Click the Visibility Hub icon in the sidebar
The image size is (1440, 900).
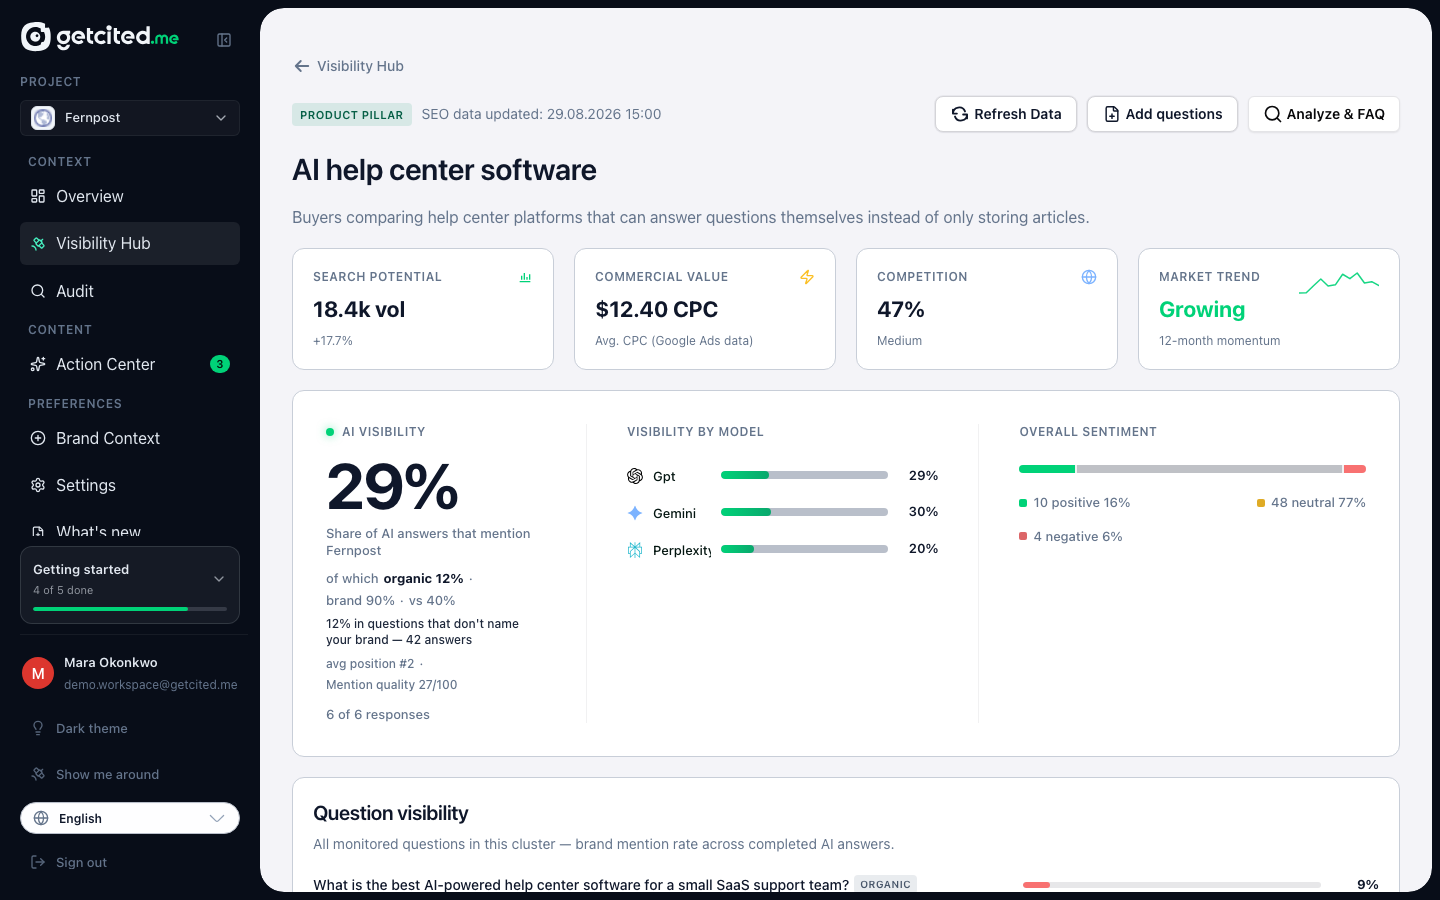38,244
